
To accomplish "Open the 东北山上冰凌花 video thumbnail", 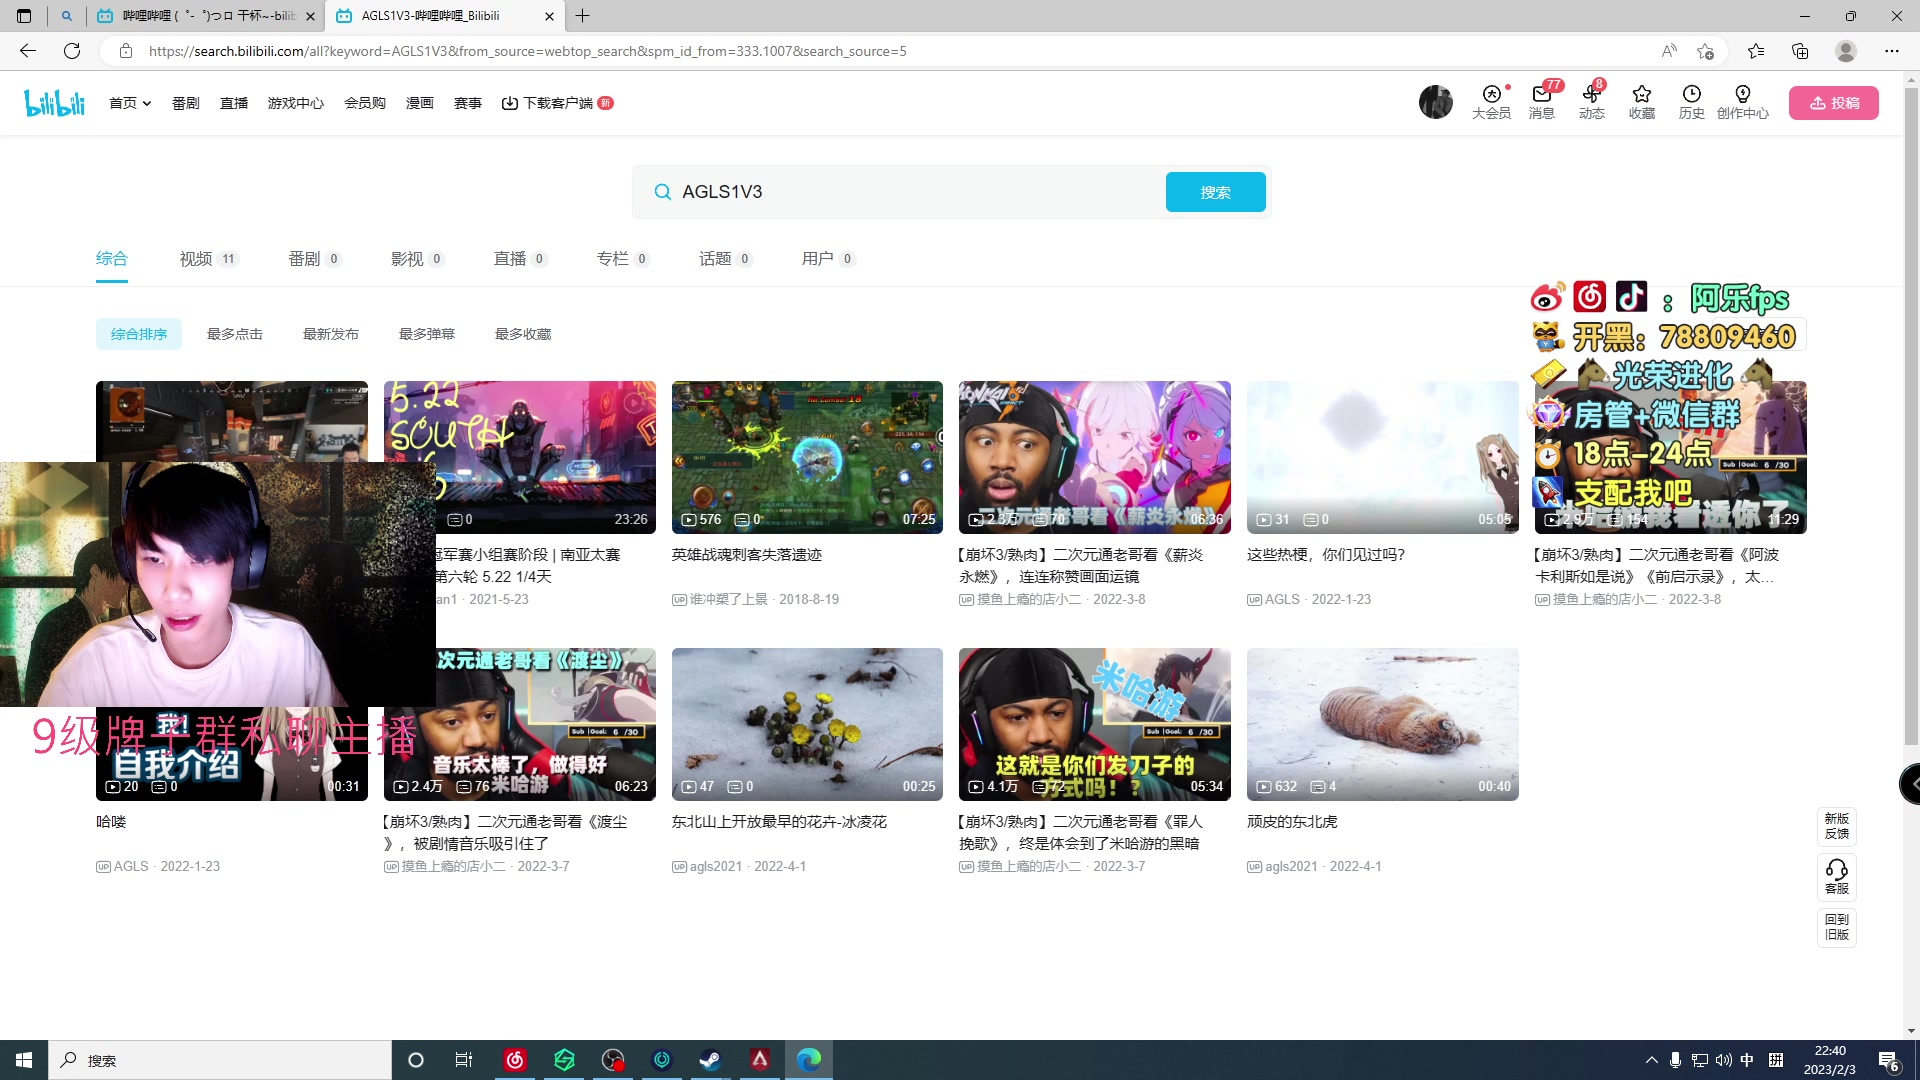I will [807, 723].
